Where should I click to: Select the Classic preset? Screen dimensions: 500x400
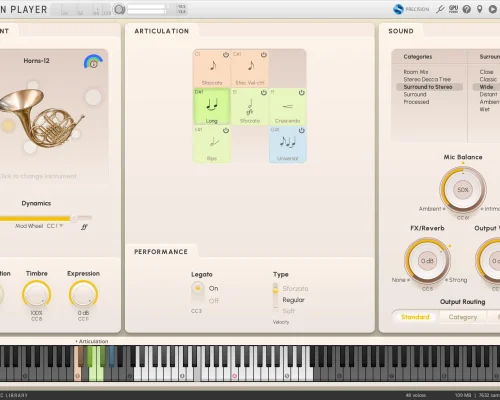click(x=488, y=79)
